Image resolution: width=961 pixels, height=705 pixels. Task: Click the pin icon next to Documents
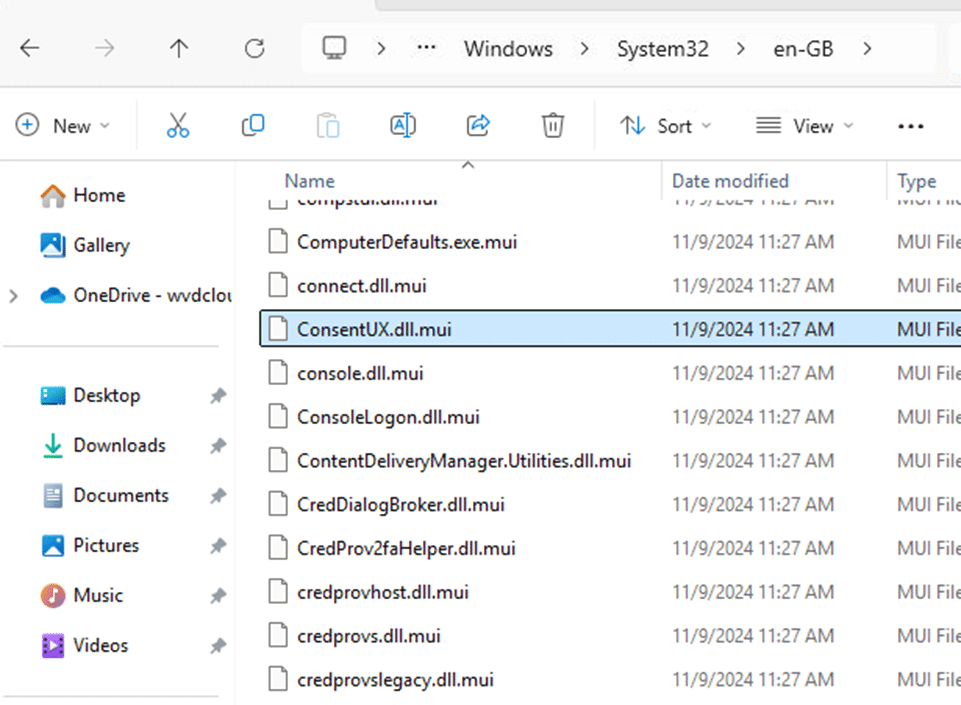pyautogui.click(x=218, y=496)
